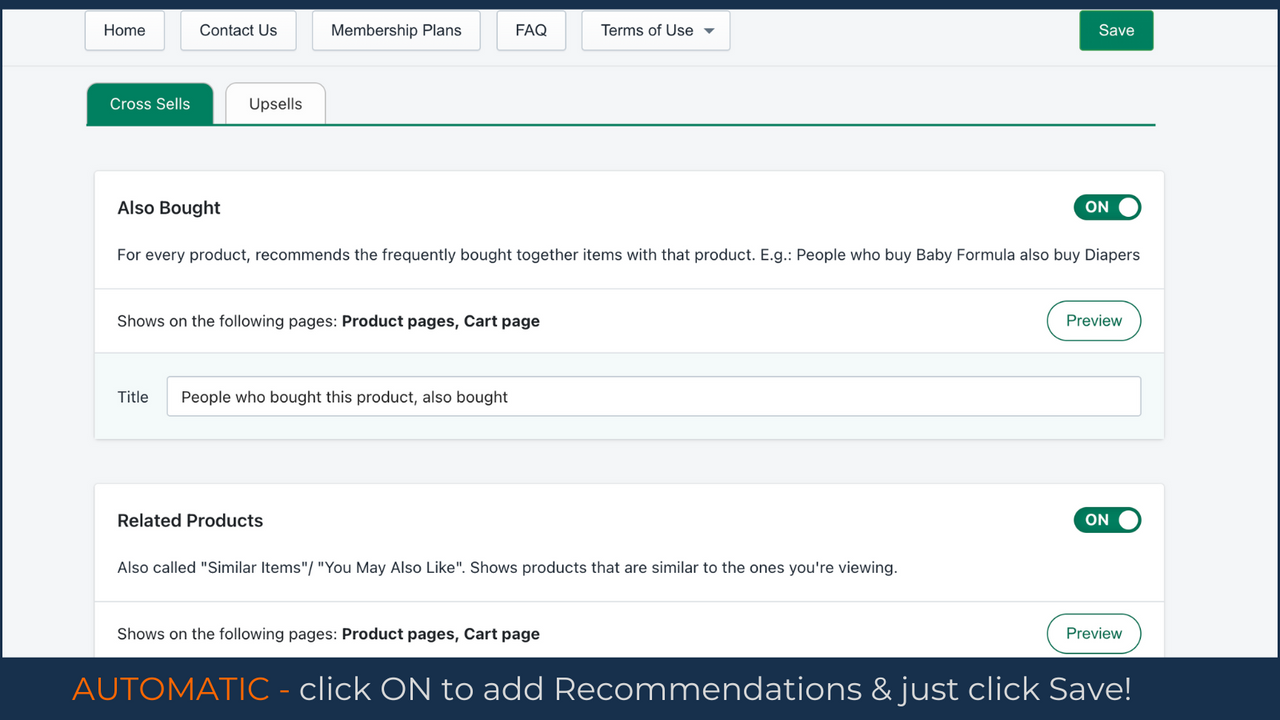
Task: Click the "You May Also Like" description text
Action: [507, 568]
